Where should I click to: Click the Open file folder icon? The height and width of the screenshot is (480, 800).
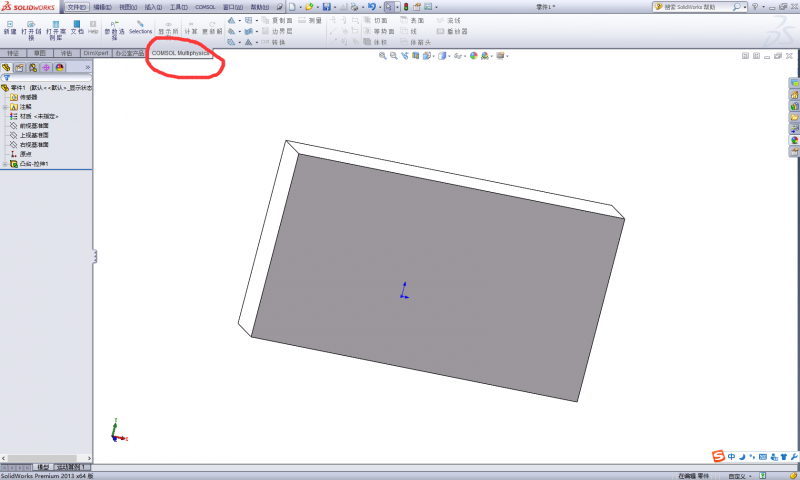pyautogui.click(x=309, y=7)
